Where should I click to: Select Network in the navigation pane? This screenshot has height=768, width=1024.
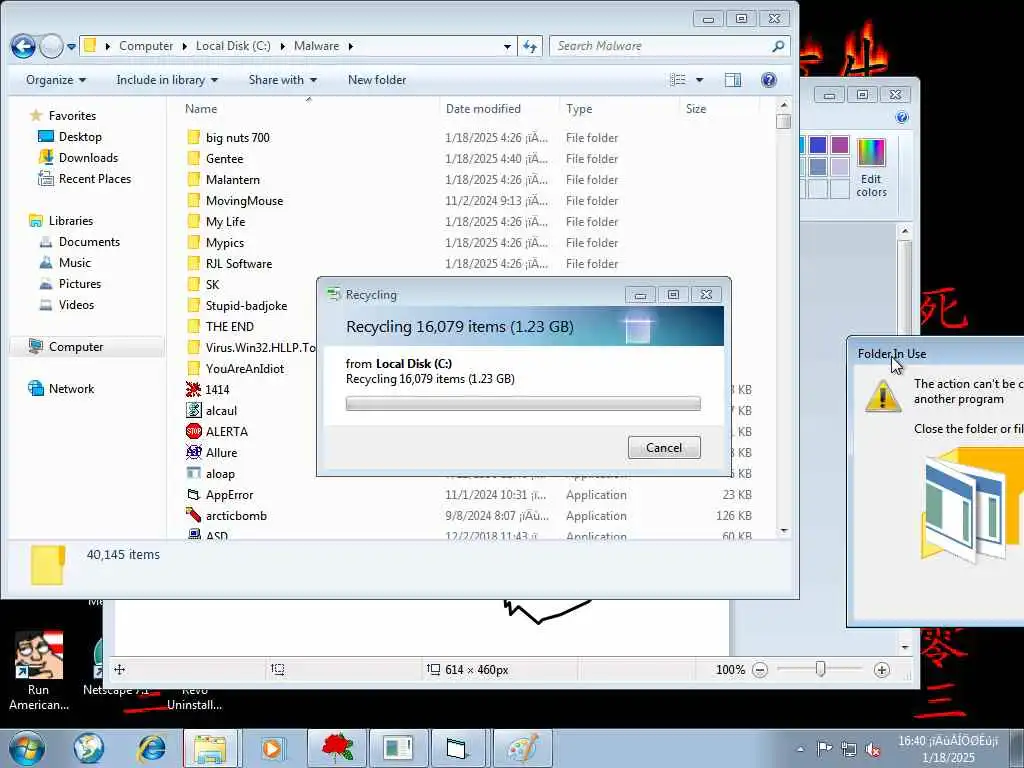pyautogui.click(x=61, y=389)
